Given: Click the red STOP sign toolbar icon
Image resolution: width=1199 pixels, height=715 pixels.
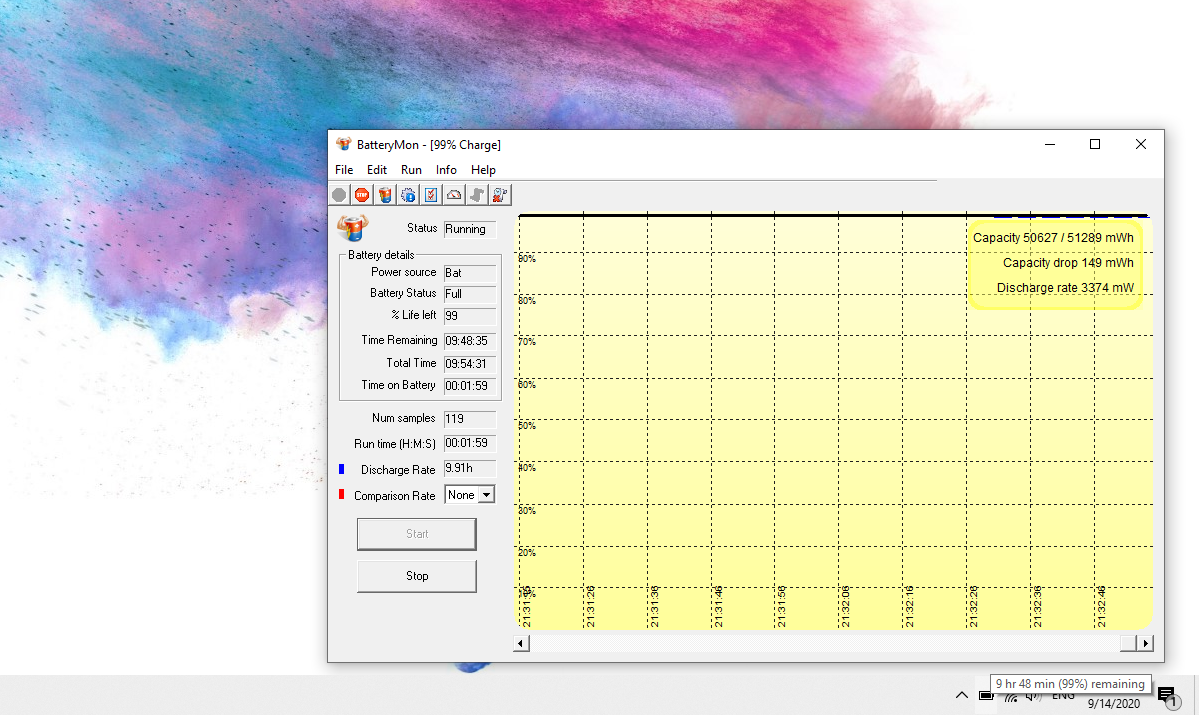Looking at the screenshot, I should (x=362, y=195).
